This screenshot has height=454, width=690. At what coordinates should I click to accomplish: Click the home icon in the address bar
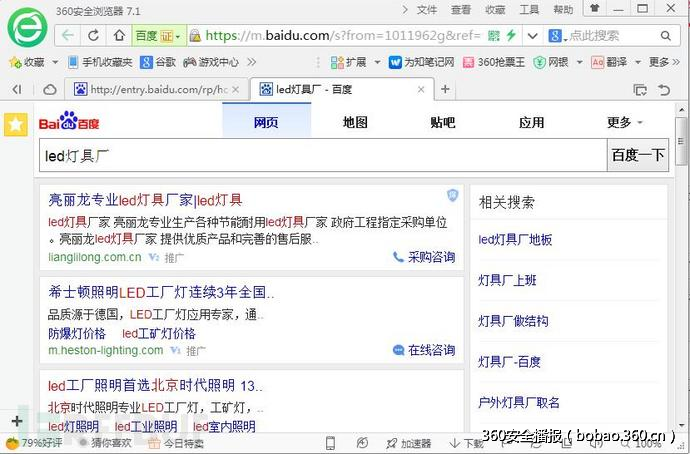click(119, 35)
